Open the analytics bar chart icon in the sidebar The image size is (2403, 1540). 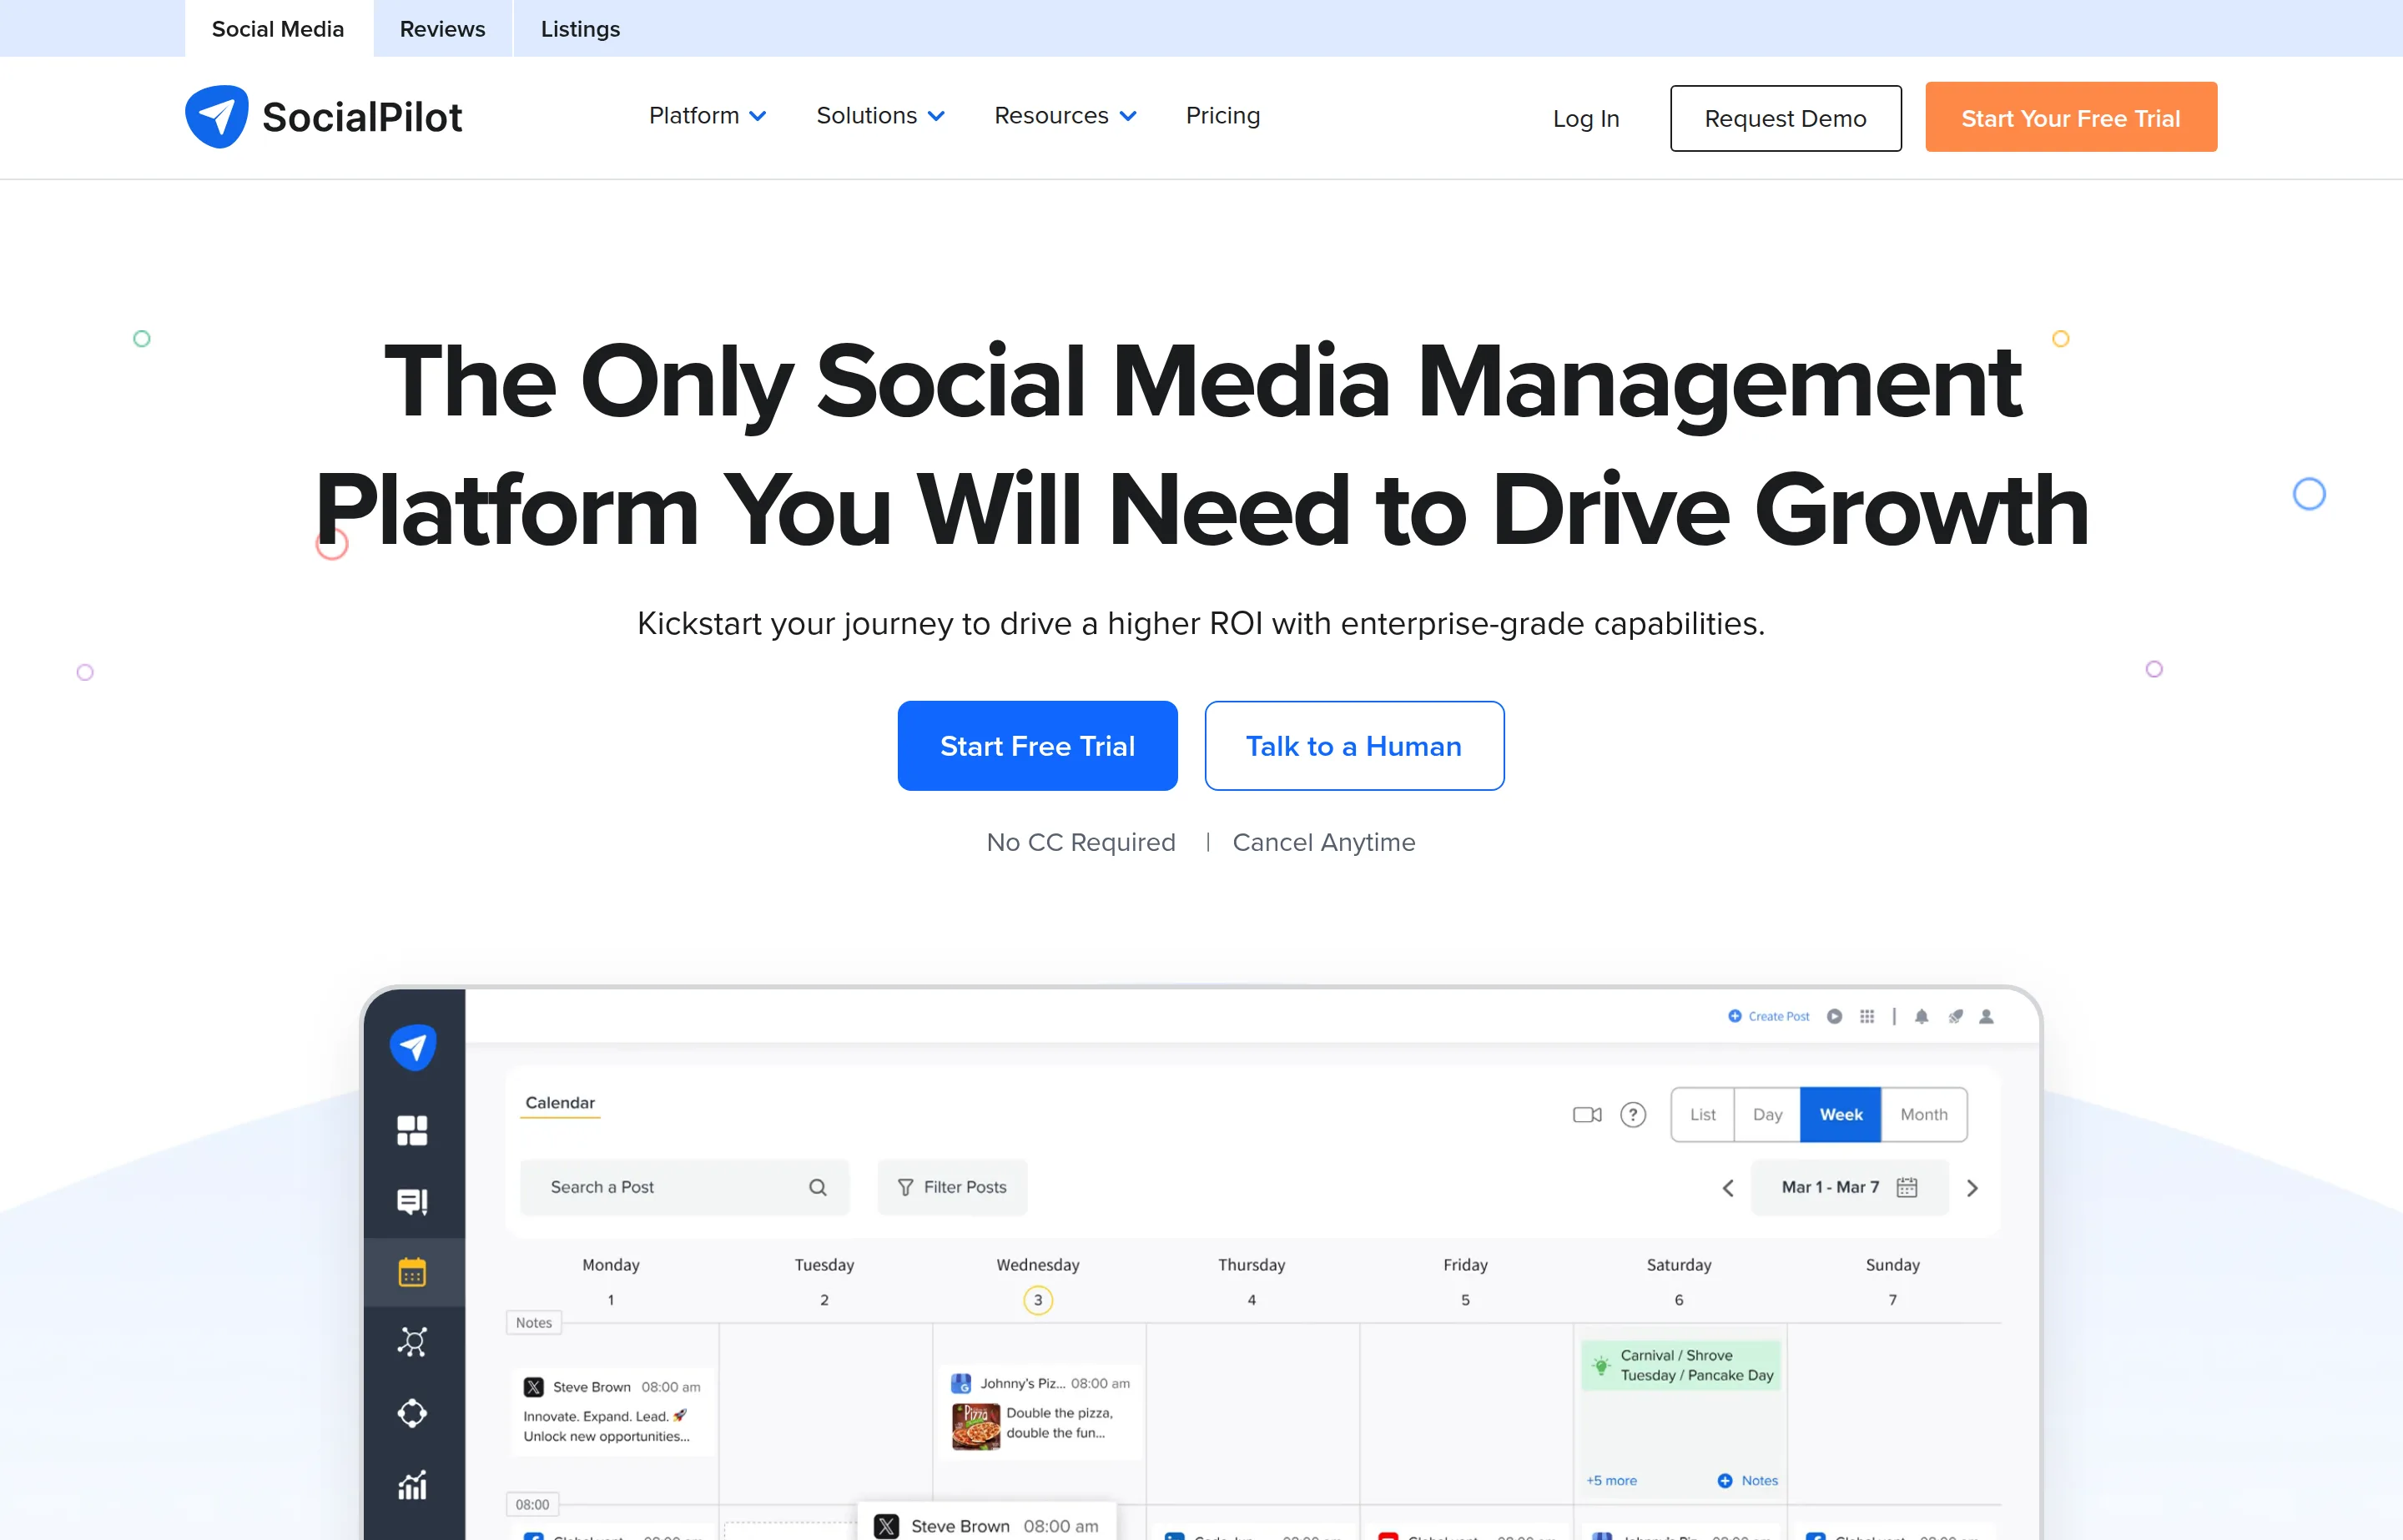412,1485
